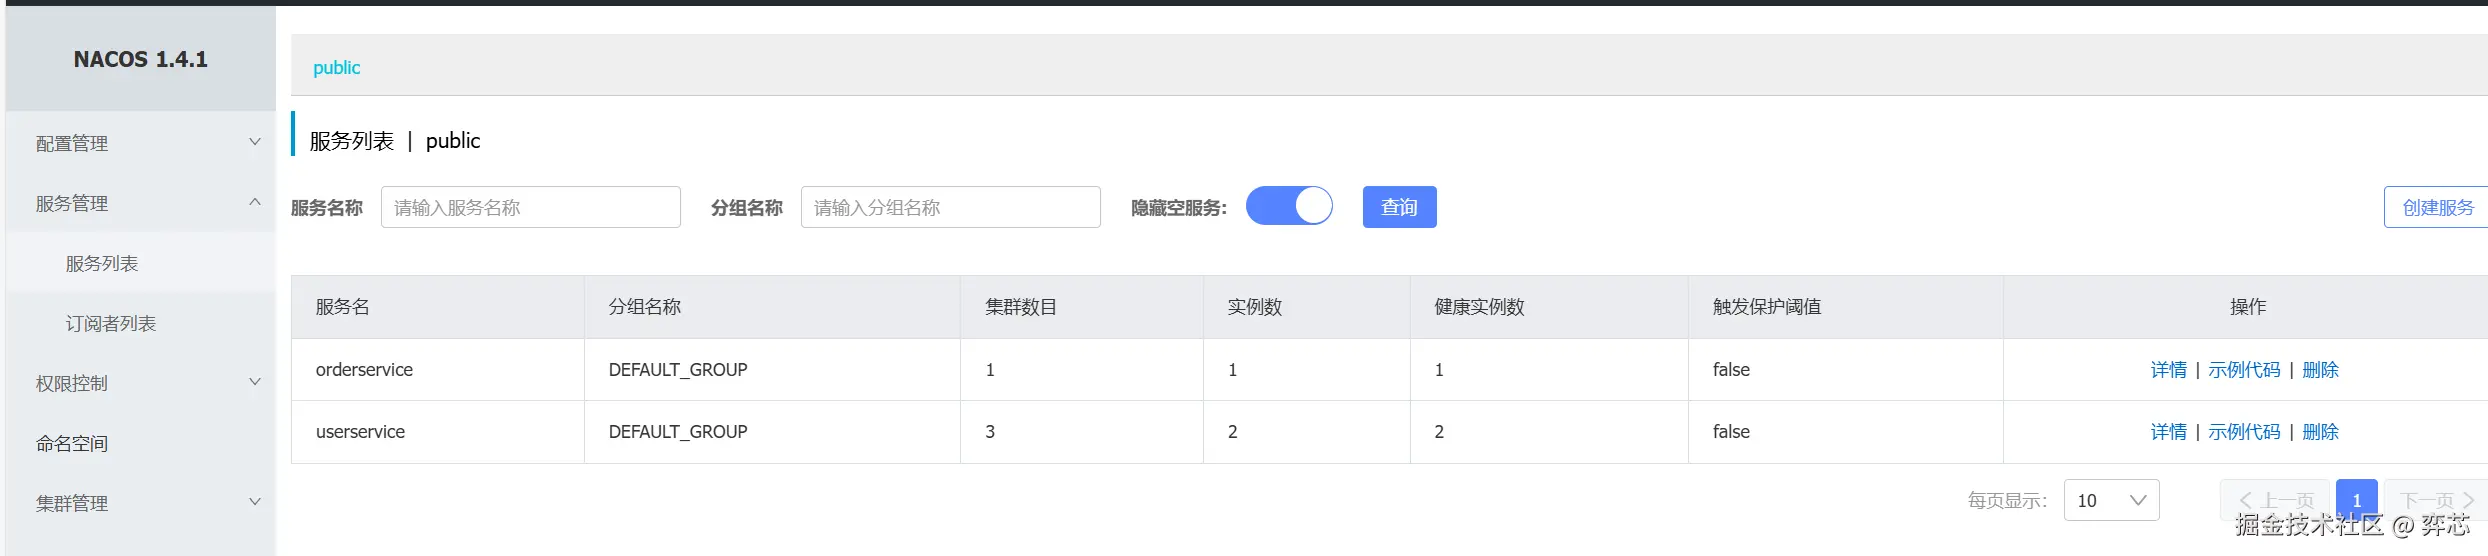Focus the 服务名称 input field
Image resolution: width=2488 pixels, height=556 pixels.
(530, 207)
